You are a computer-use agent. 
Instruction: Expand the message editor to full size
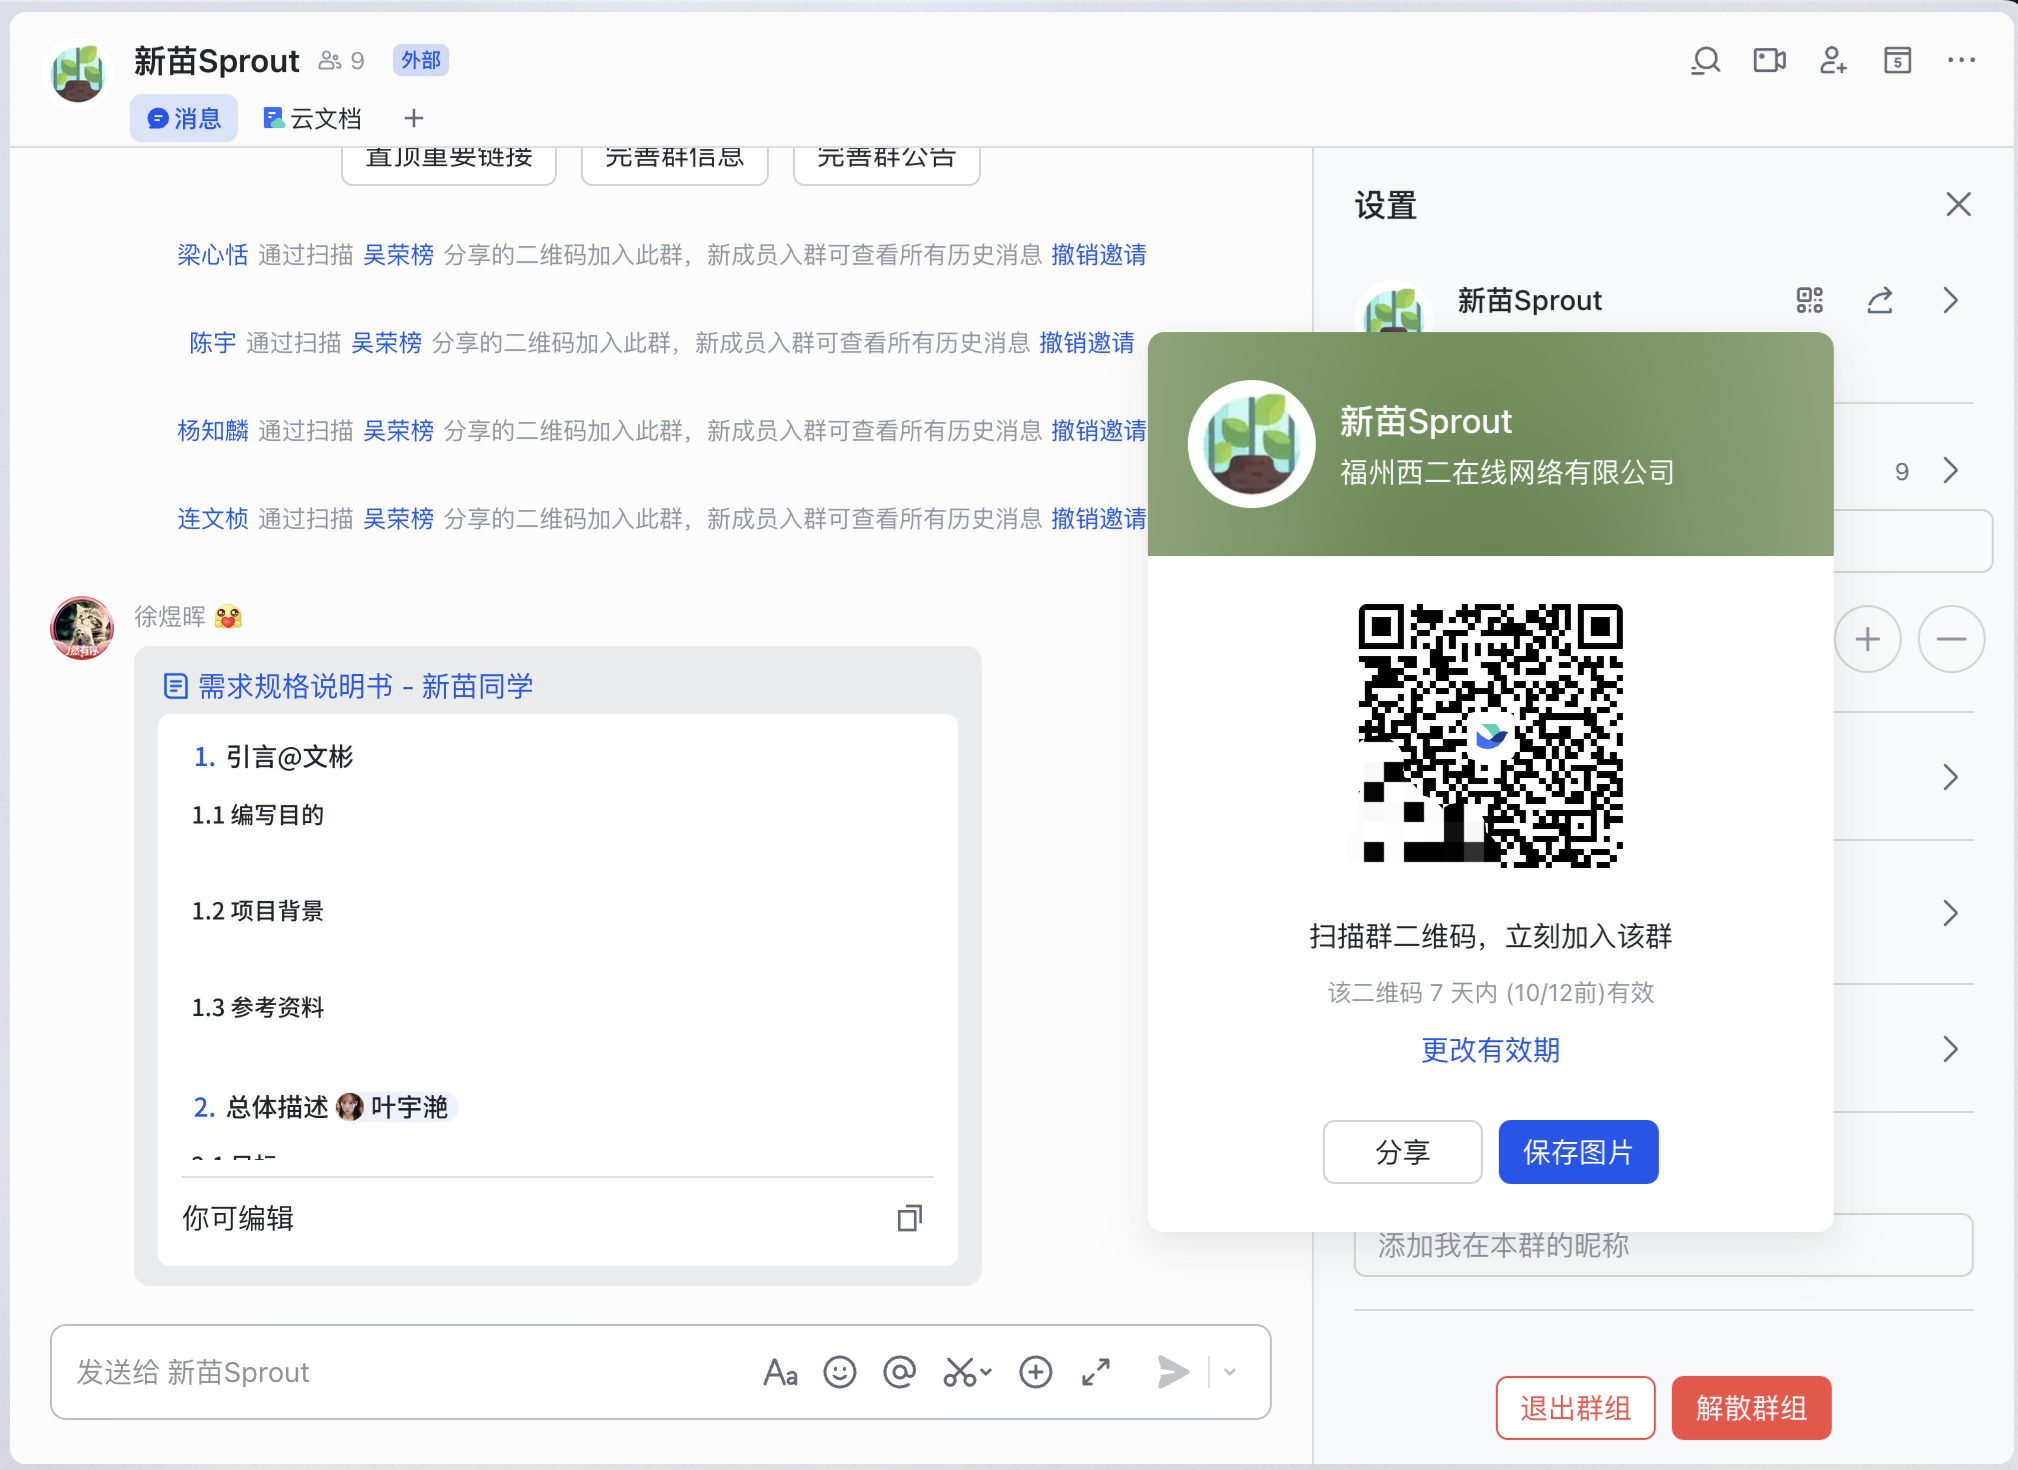[x=1096, y=1372]
